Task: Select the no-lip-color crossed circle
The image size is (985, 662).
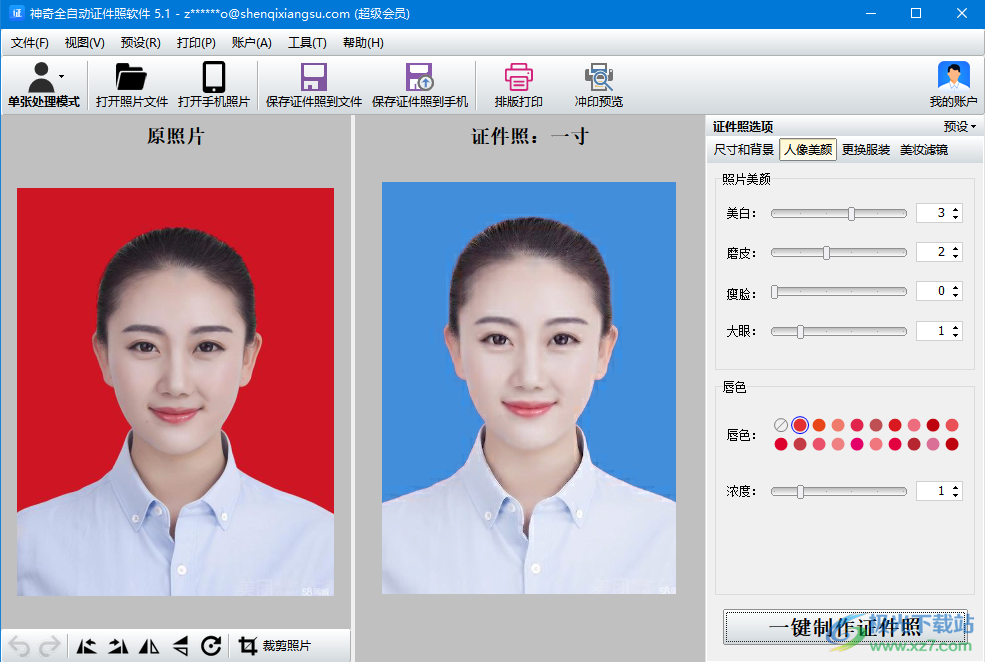Action: (781, 425)
